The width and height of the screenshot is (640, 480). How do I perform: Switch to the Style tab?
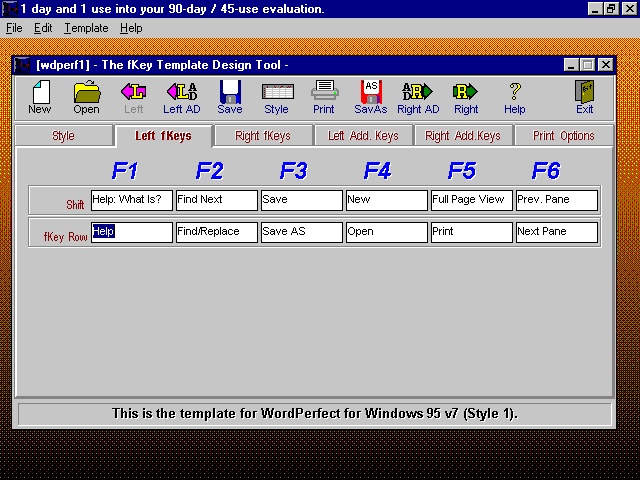(63, 136)
